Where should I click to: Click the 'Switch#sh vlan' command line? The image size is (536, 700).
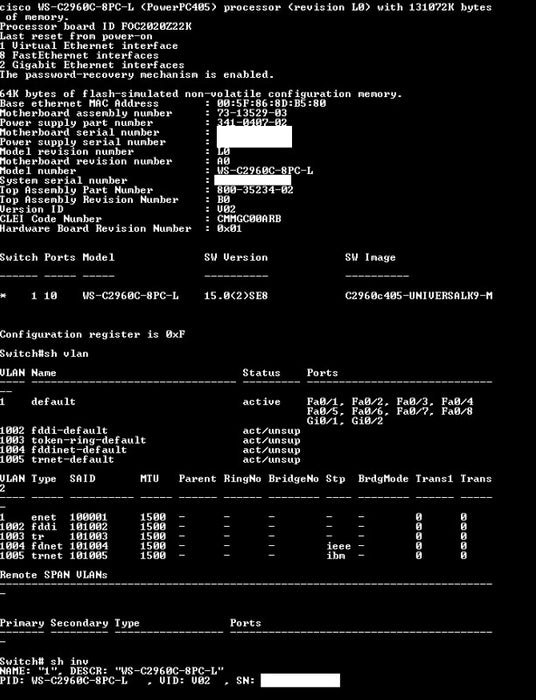coord(44,354)
